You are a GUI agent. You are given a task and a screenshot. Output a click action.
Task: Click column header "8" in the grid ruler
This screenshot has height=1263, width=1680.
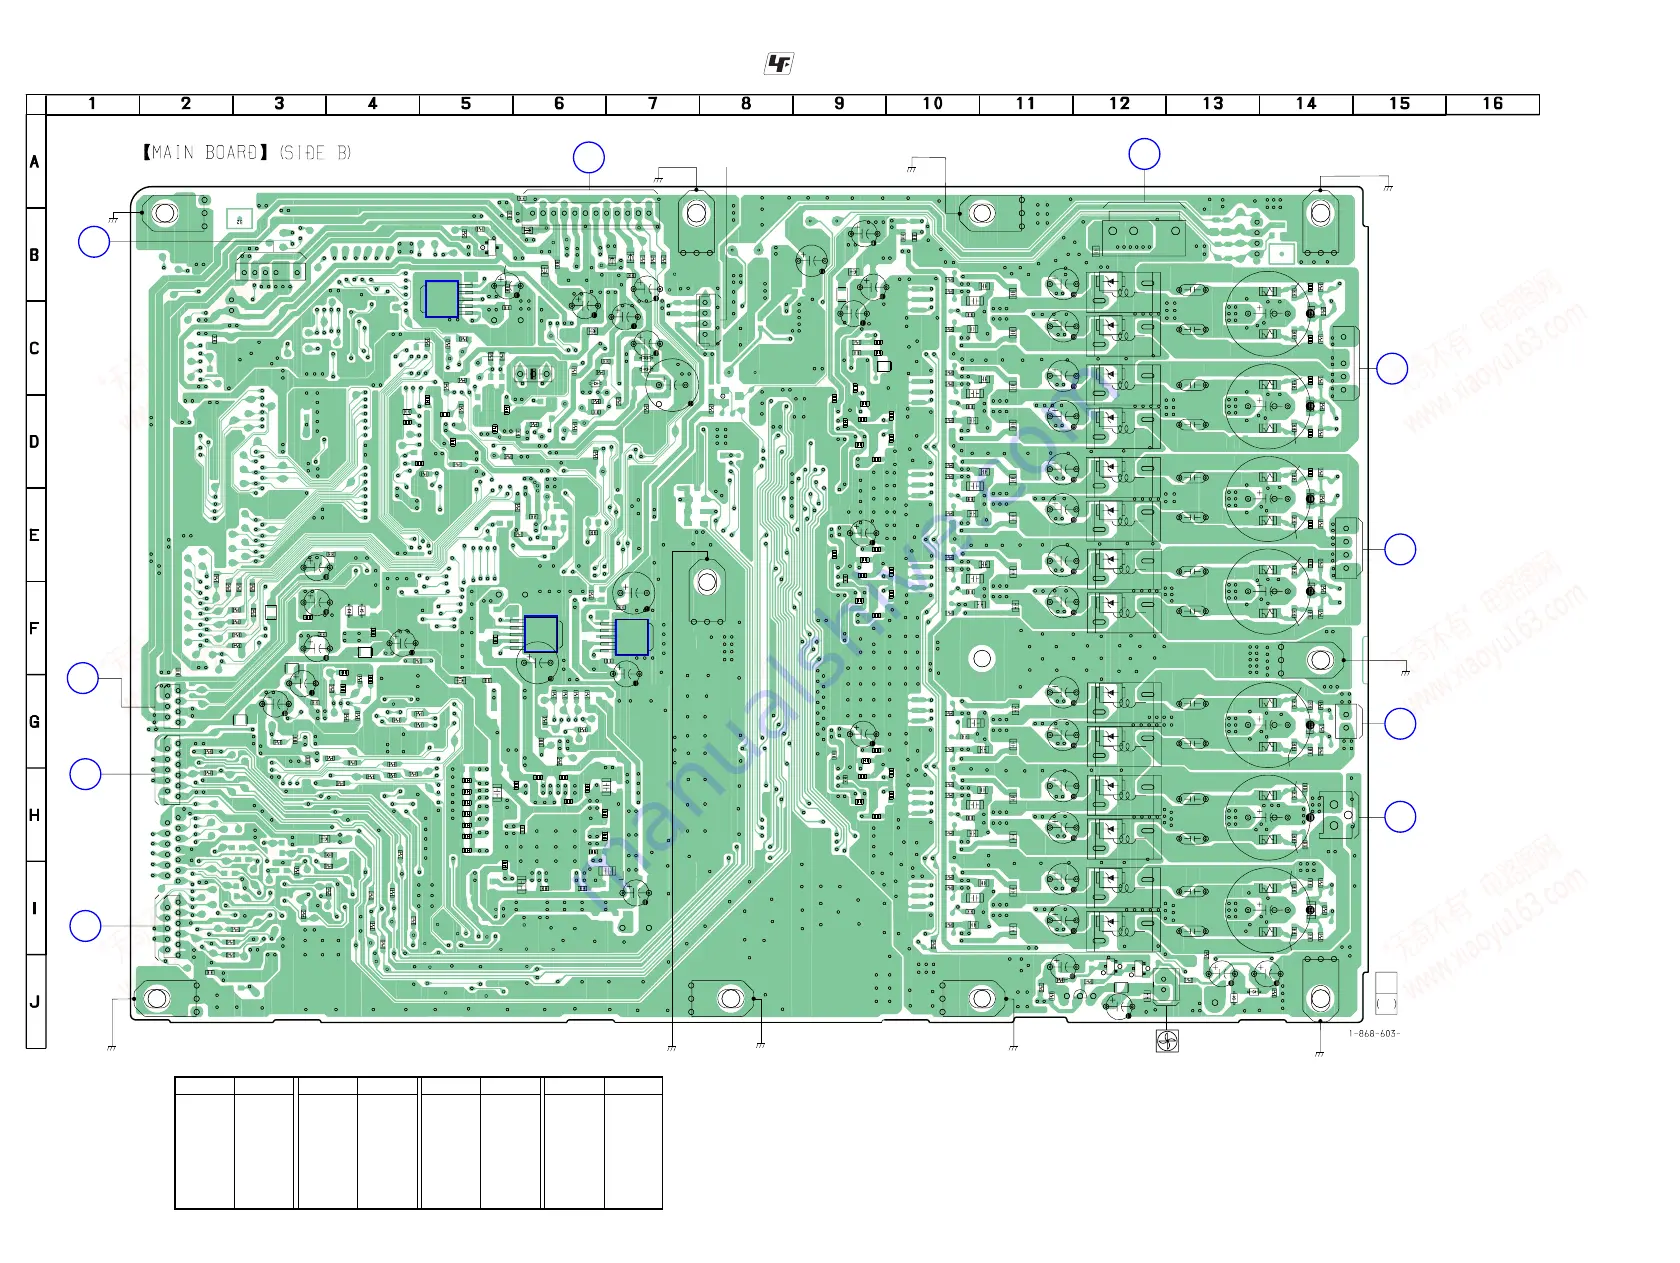746,104
